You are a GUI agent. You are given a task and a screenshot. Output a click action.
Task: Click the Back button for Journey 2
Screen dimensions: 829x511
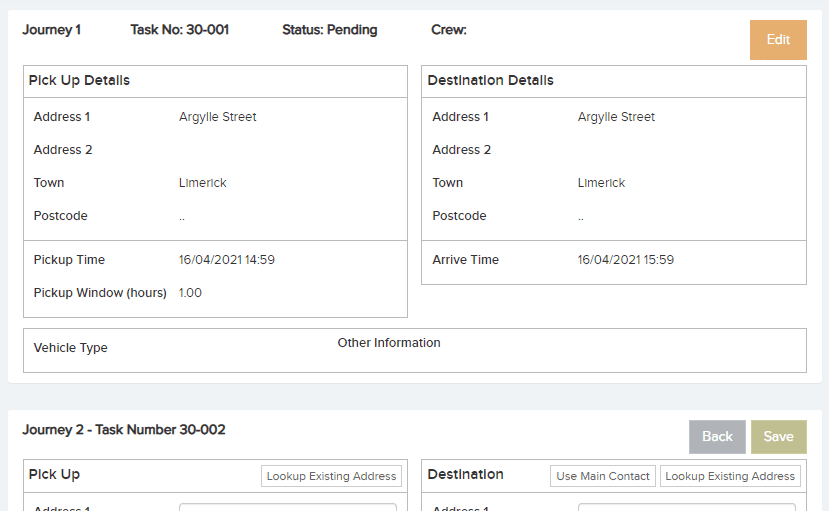click(717, 436)
